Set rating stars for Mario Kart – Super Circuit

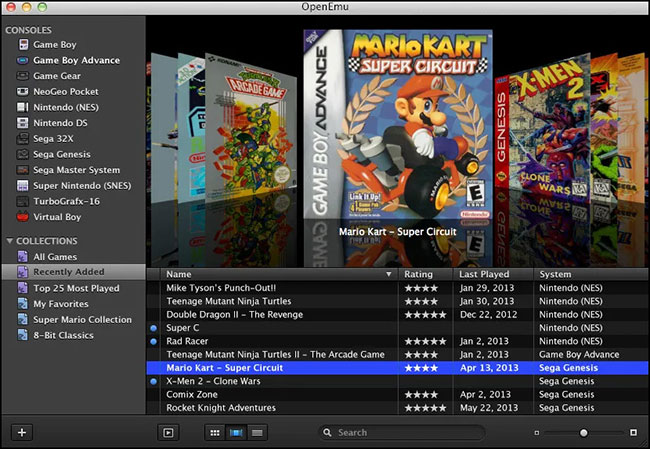pyautogui.click(x=421, y=368)
